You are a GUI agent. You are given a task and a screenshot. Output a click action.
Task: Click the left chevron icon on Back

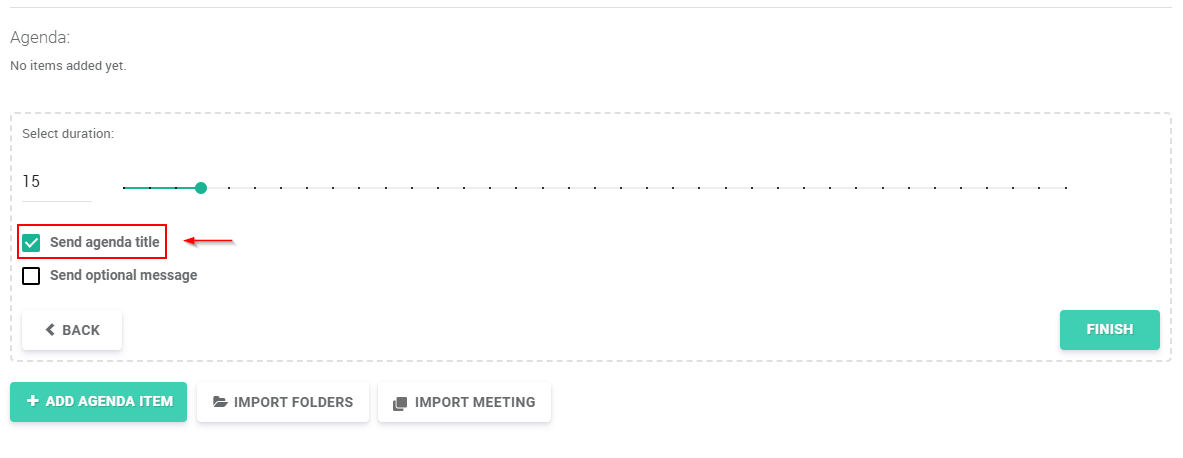pos(51,330)
